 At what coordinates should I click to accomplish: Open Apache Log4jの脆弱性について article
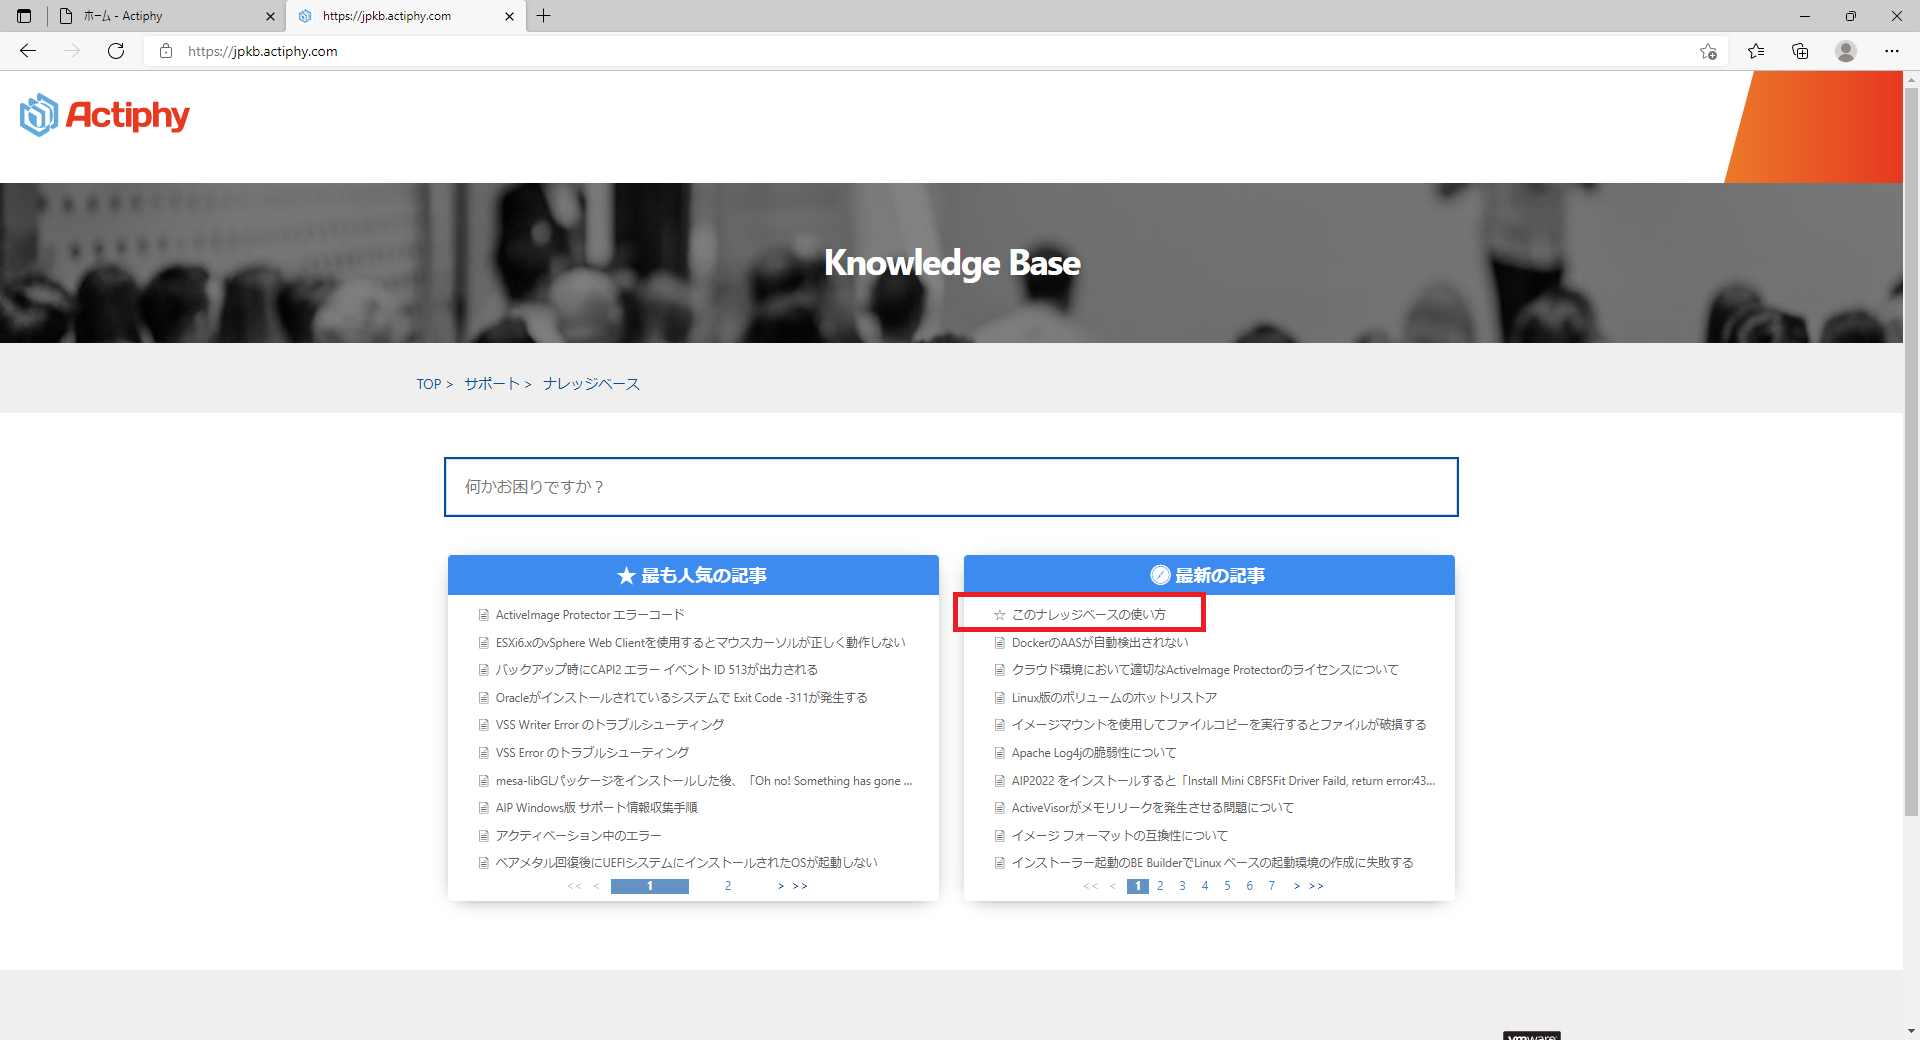click(1094, 753)
